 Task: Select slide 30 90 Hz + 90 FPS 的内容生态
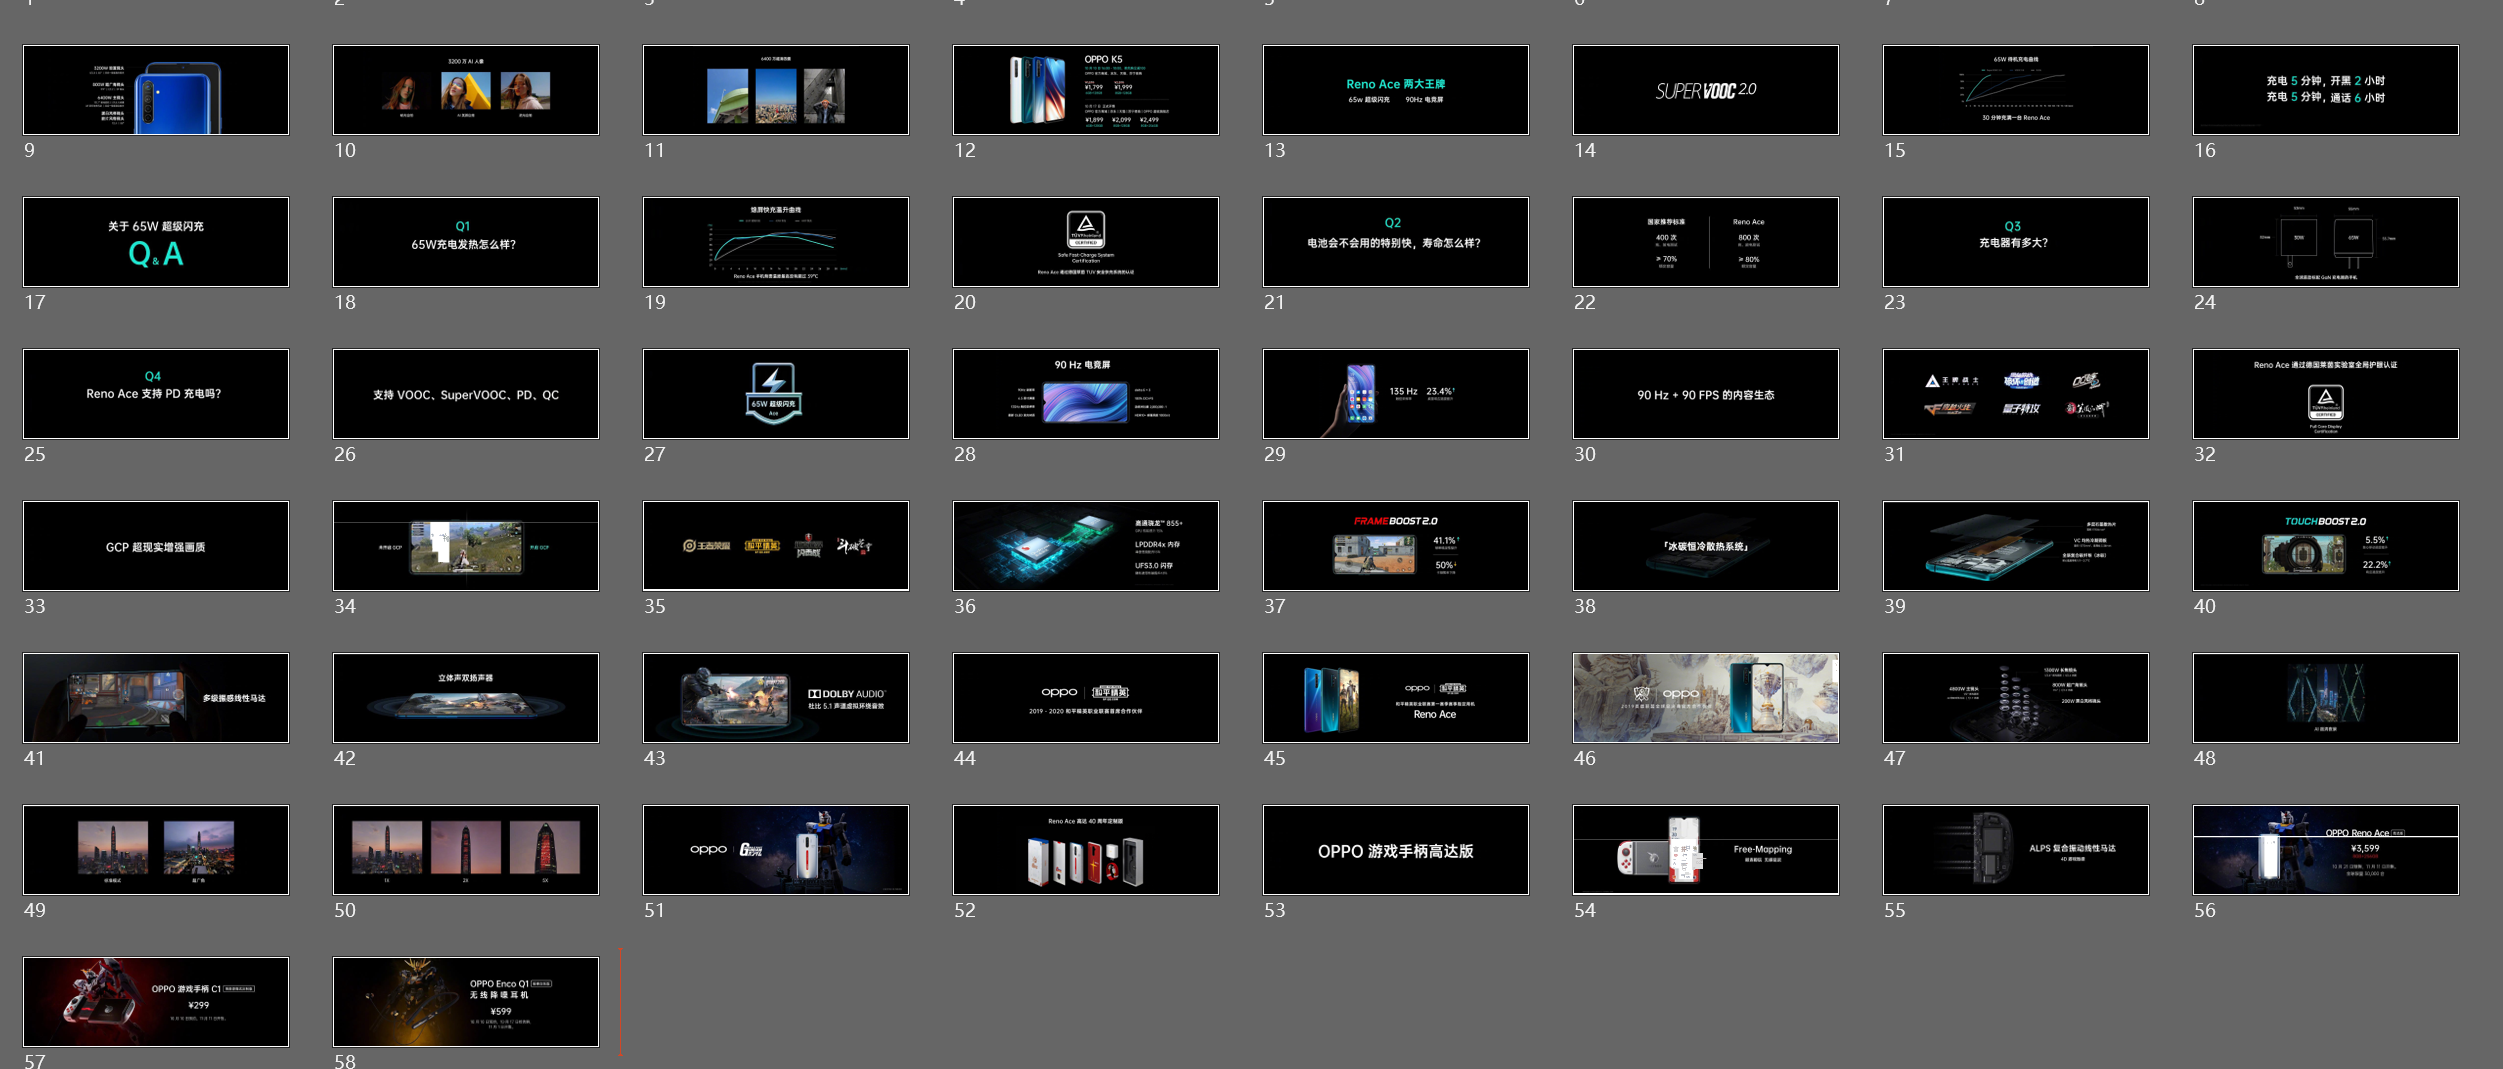[x=1706, y=394]
